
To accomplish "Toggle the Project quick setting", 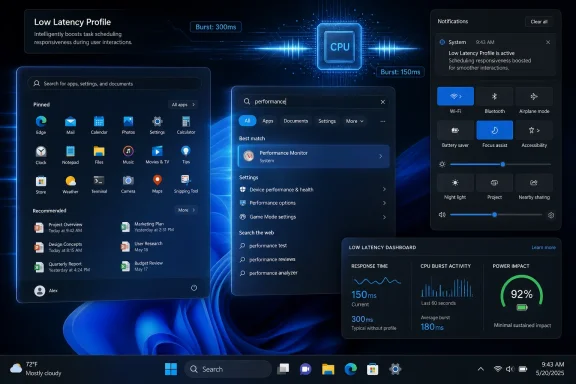I will (494, 183).
